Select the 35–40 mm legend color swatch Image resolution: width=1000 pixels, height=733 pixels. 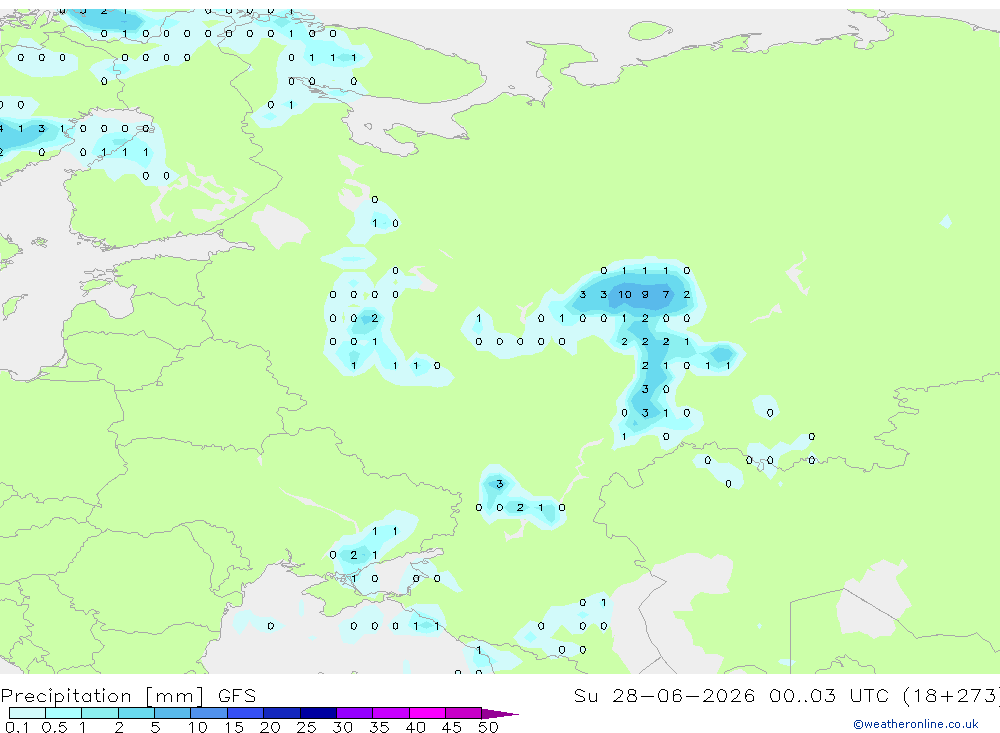point(390,713)
